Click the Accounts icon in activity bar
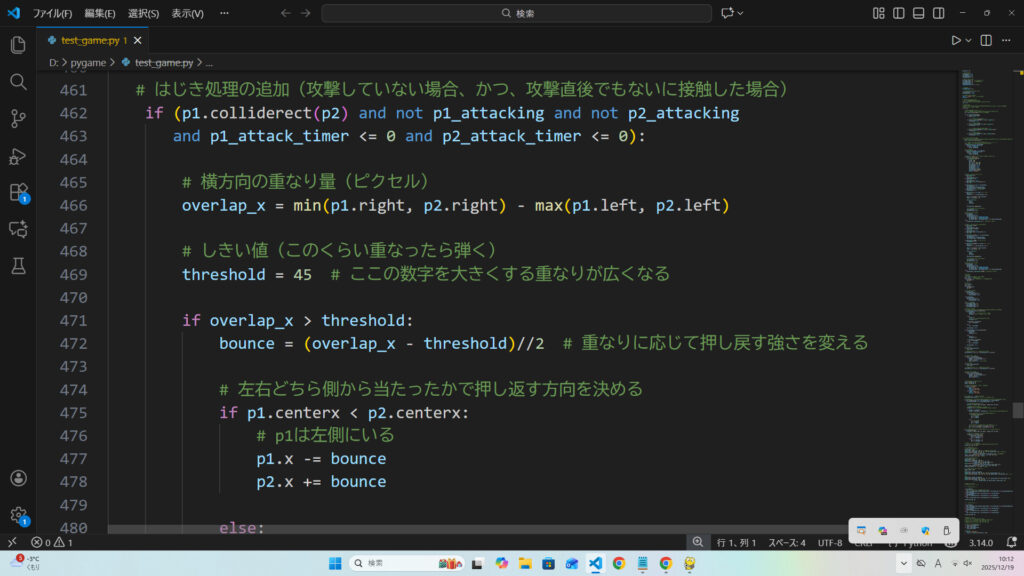This screenshot has height=576, width=1024. coord(18,479)
